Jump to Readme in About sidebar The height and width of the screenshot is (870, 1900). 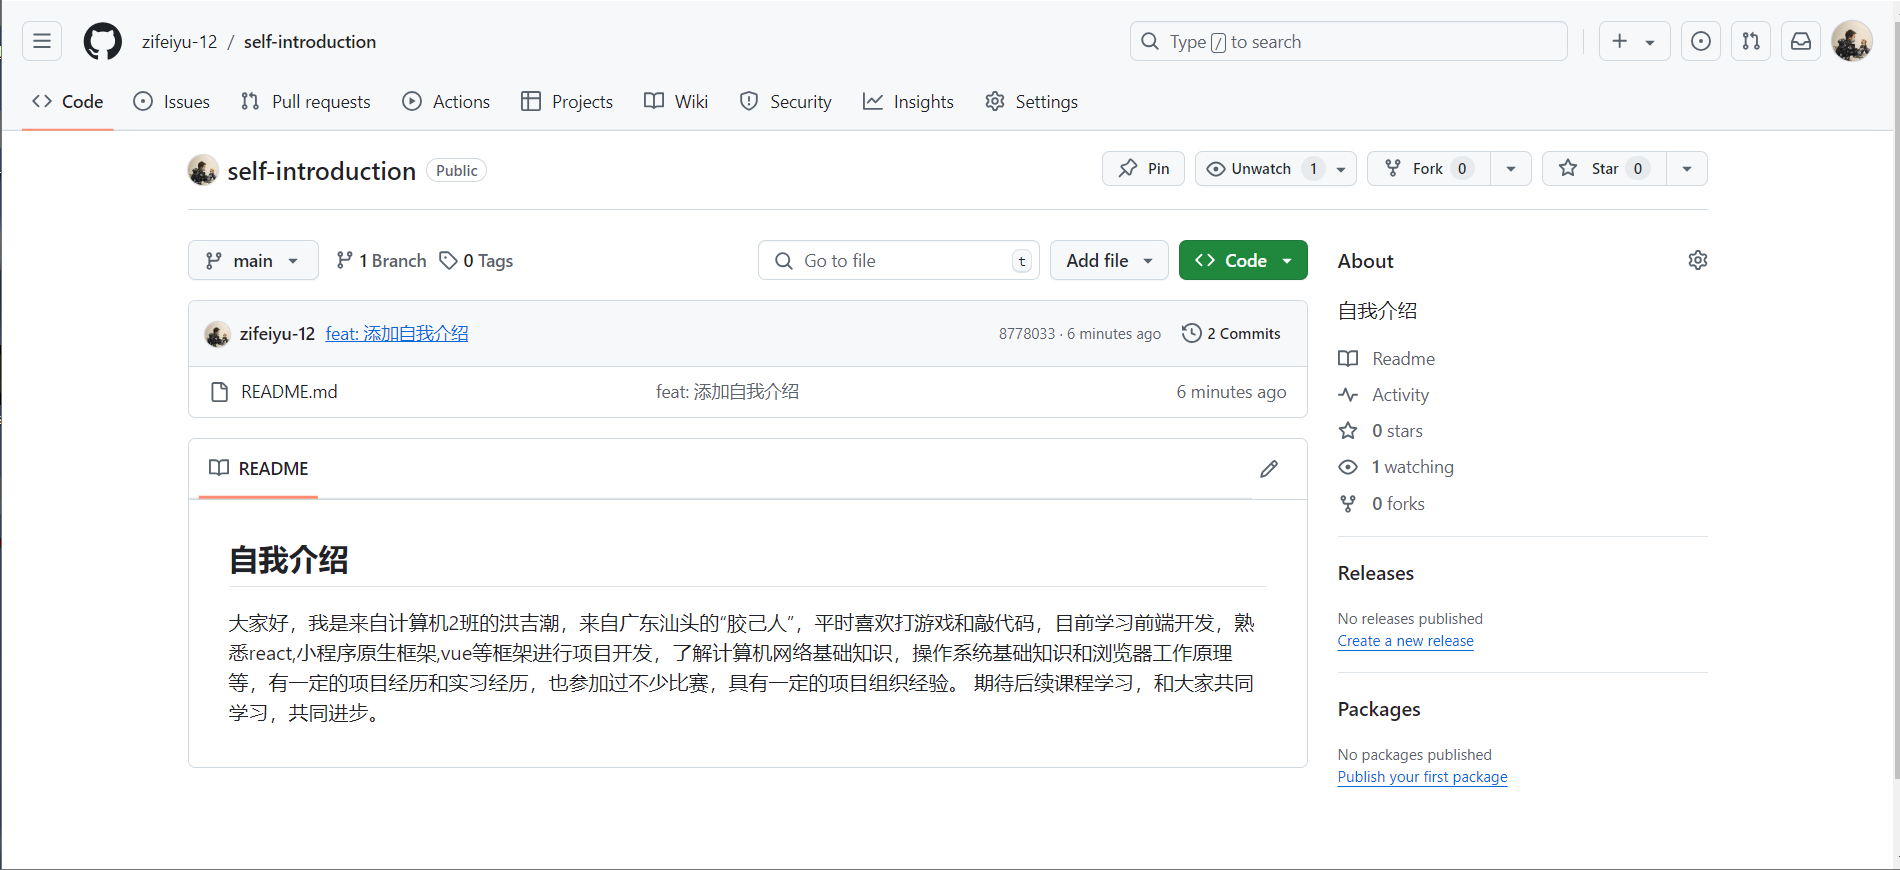pos(1386,358)
